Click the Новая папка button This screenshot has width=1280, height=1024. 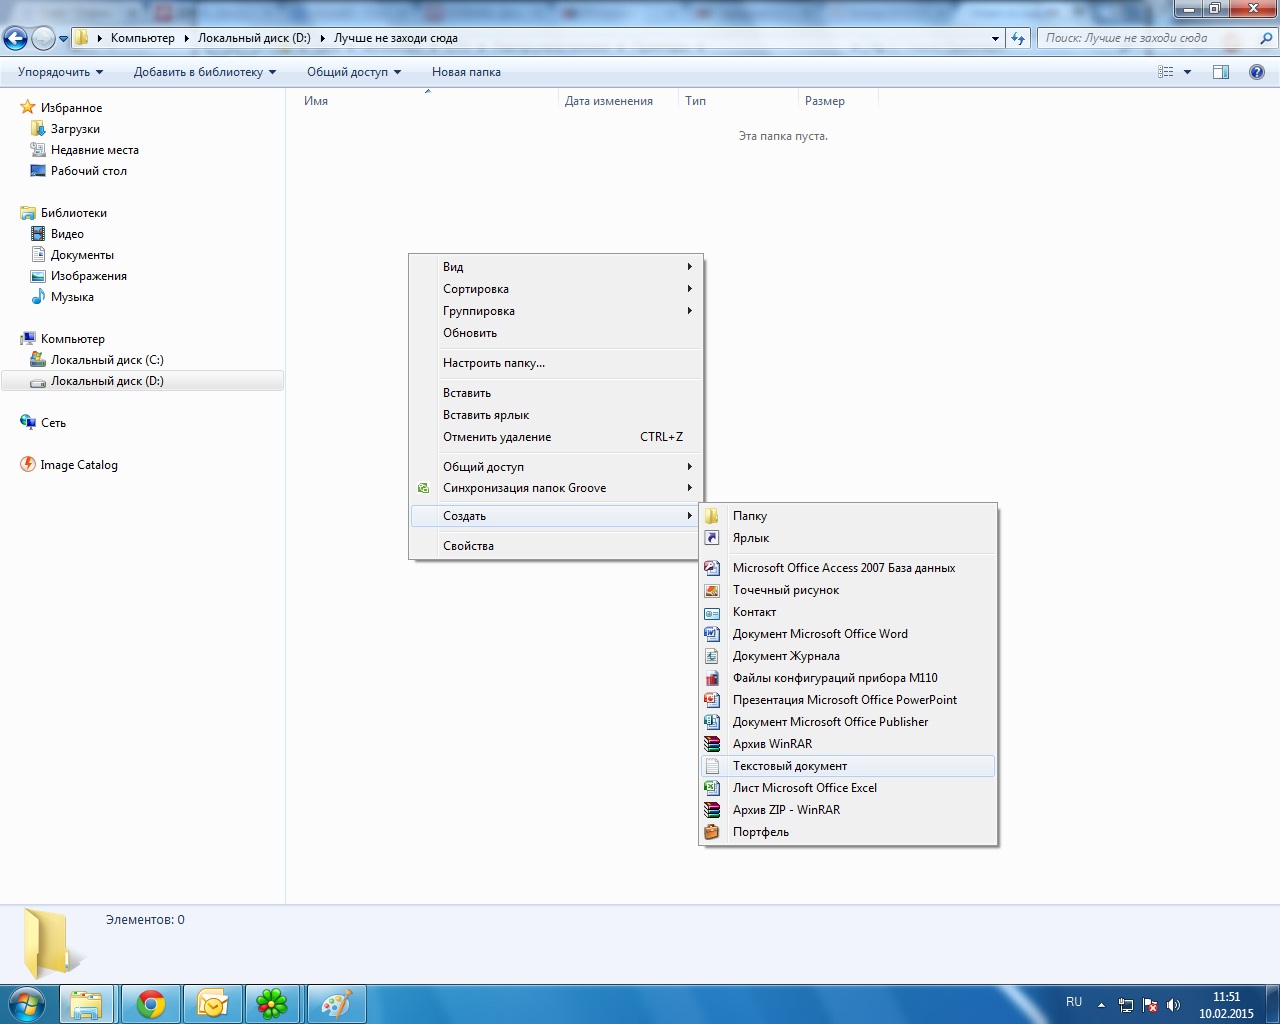pos(466,72)
